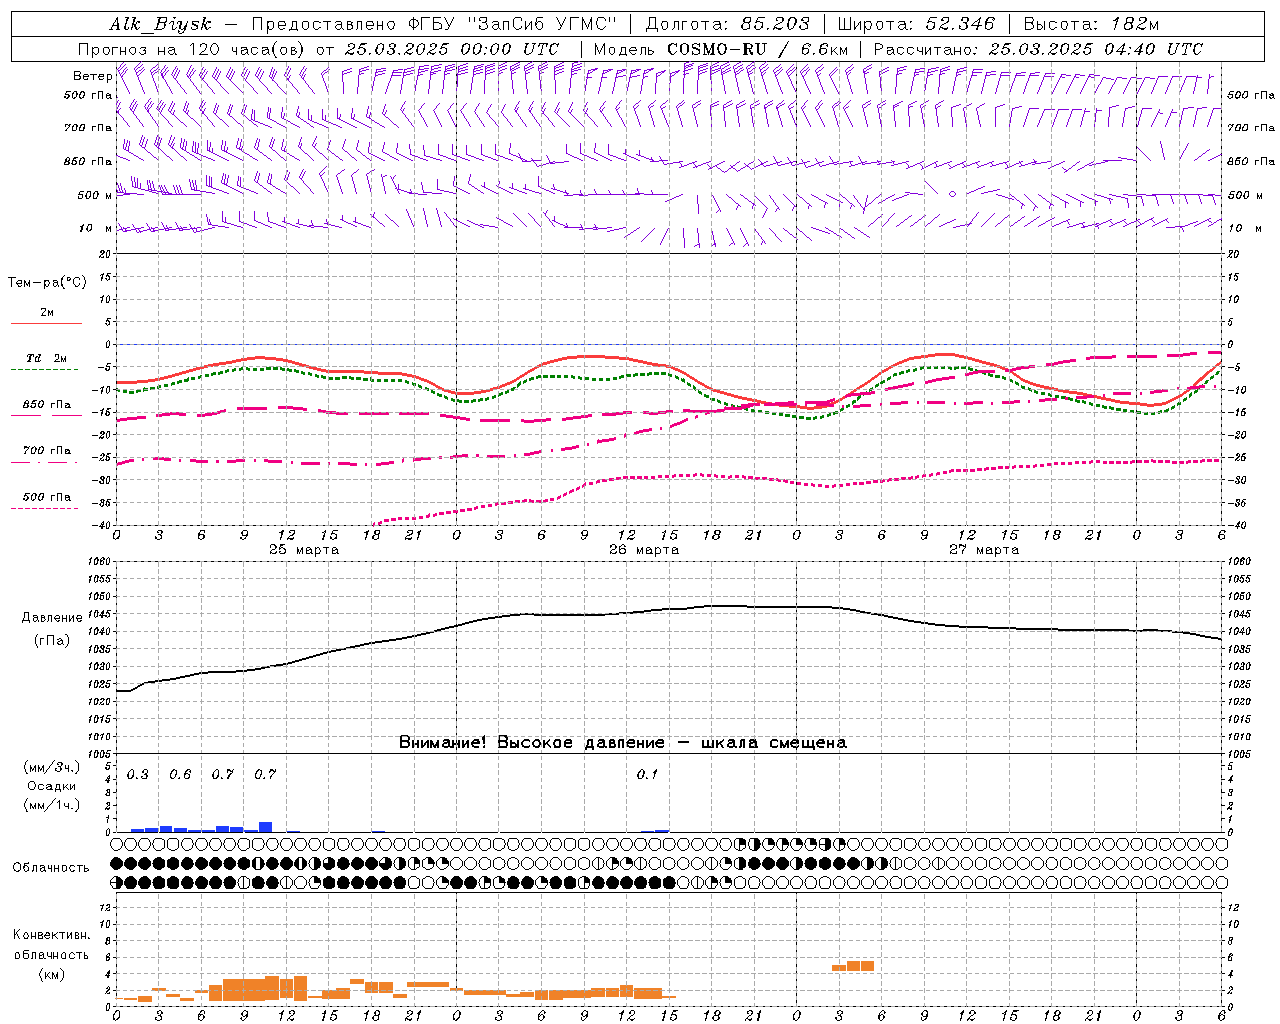
Task: Click the 0.3 precipitation amount value
Action: (x=137, y=774)
